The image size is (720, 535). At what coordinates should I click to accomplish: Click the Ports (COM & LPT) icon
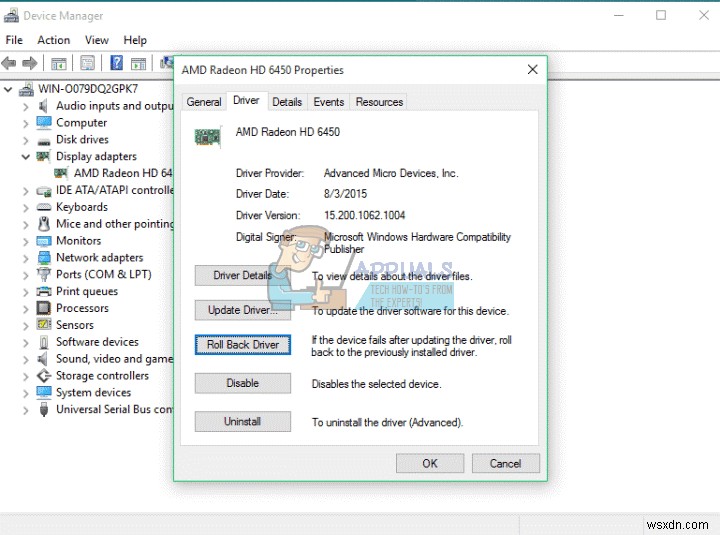tap(44, 275)
